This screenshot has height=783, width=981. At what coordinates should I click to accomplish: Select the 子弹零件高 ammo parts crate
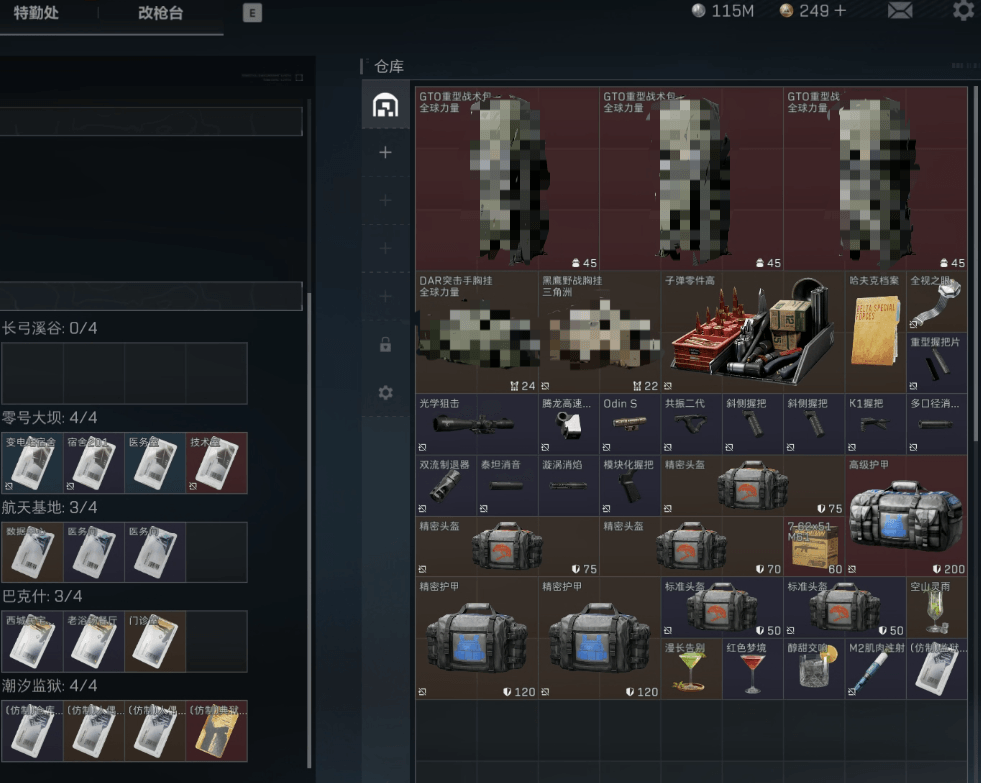(x=752, y=332)
